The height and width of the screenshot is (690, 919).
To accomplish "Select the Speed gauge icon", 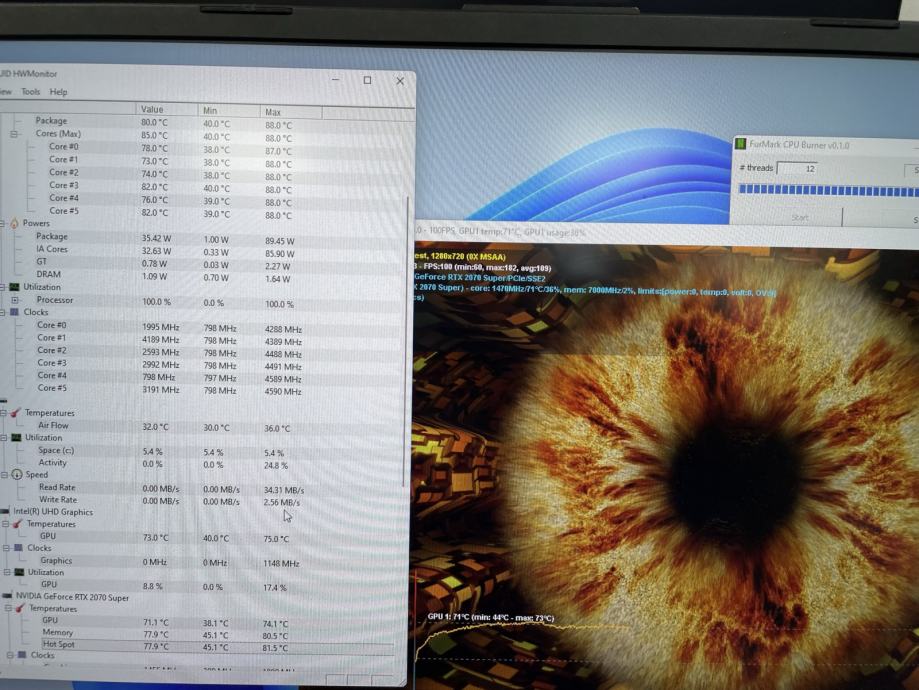I will coord(17,475).
